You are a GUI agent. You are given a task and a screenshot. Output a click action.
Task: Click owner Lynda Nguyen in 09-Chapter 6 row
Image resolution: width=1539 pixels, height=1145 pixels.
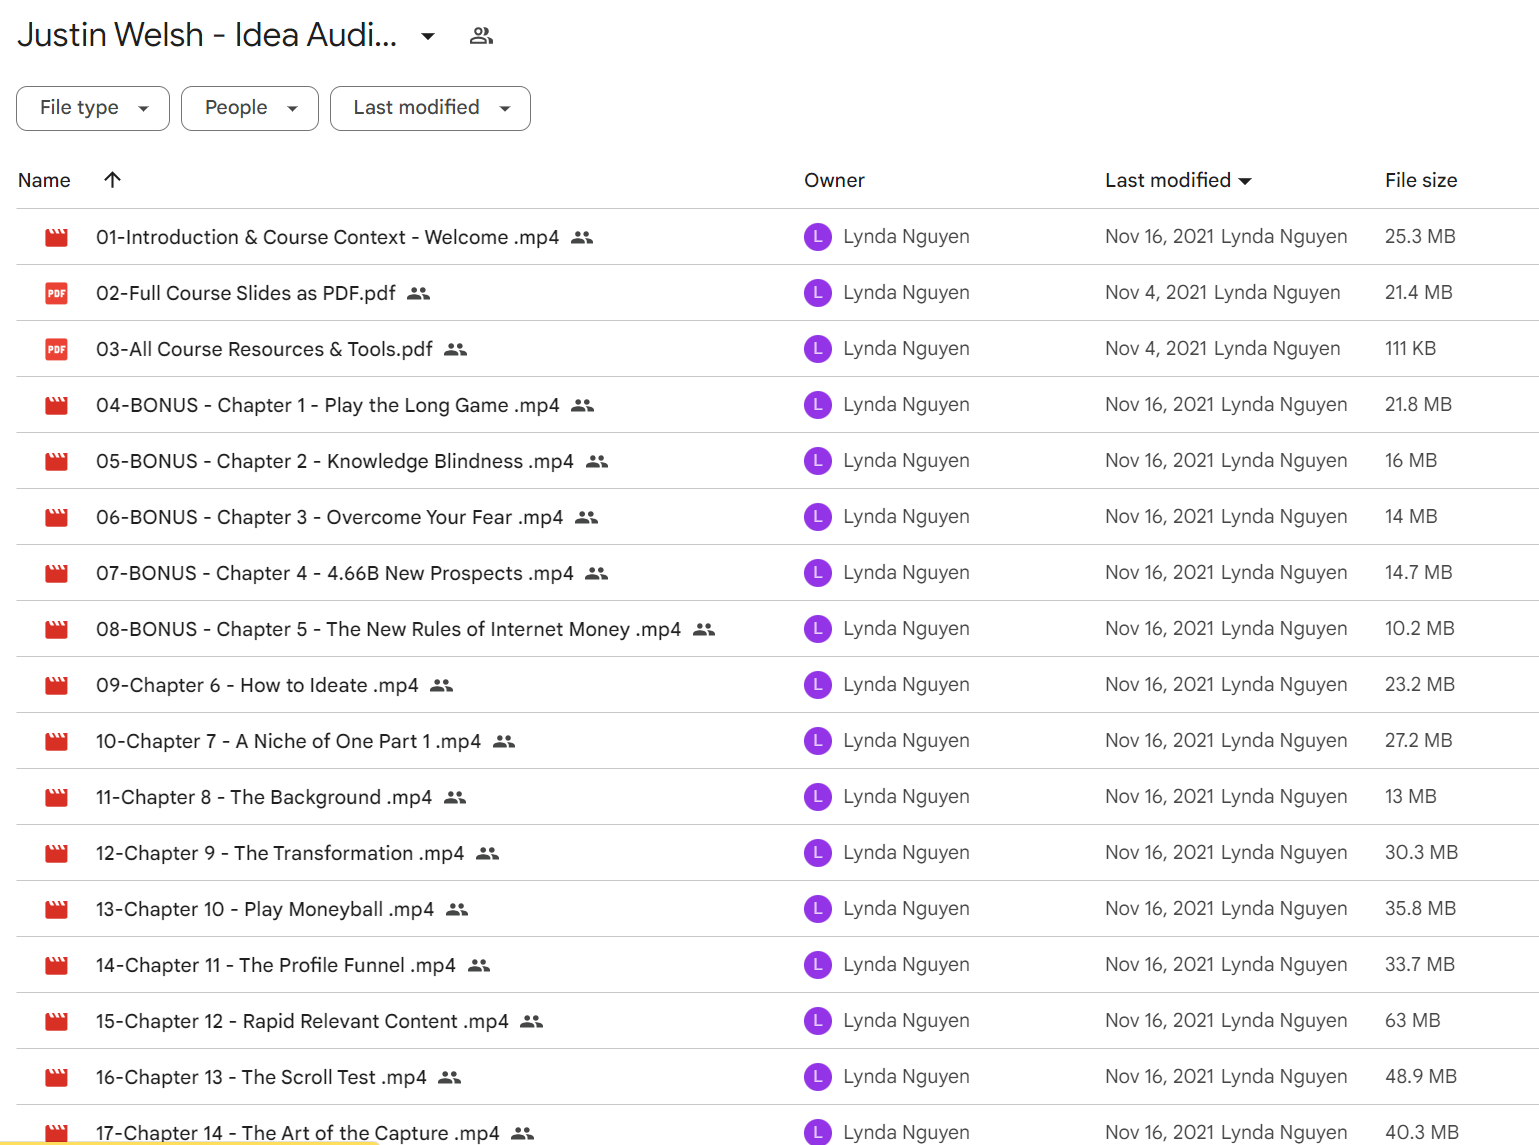pyautogui.click(x=906, y=685)
